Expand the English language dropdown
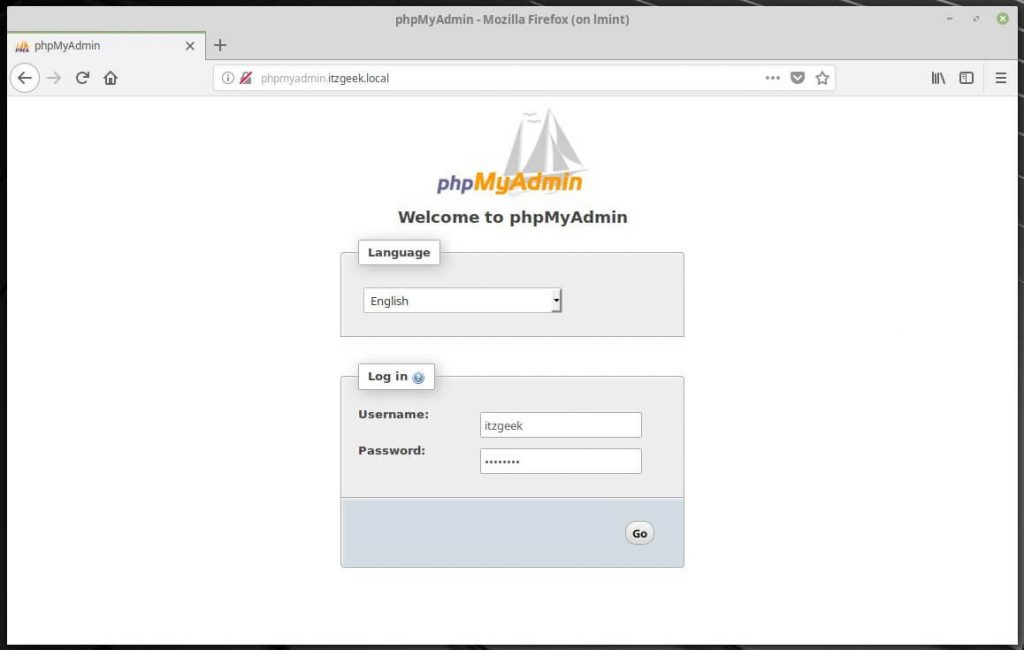This screenshot has width=1024, height=650. (x=462, y=301)
